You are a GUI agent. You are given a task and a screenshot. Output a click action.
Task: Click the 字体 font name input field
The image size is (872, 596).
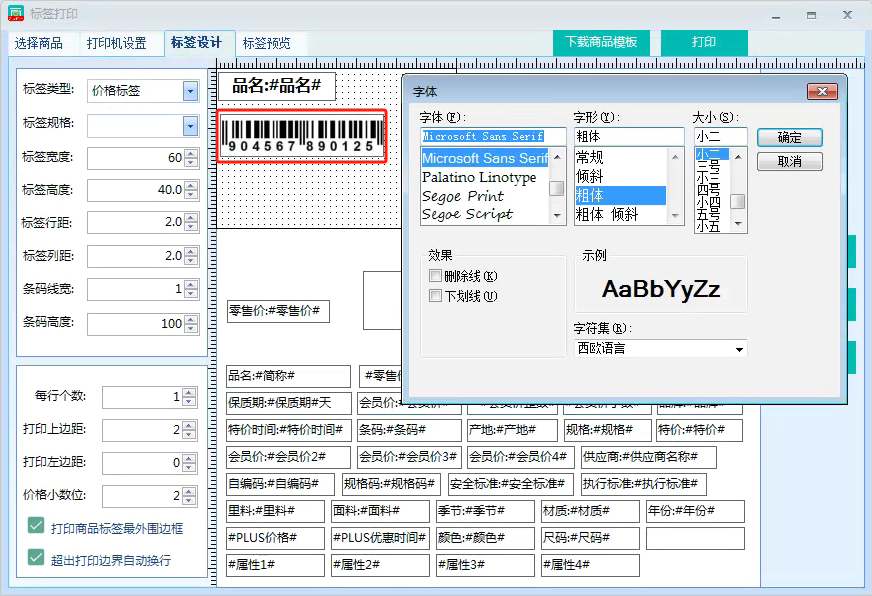493,136
